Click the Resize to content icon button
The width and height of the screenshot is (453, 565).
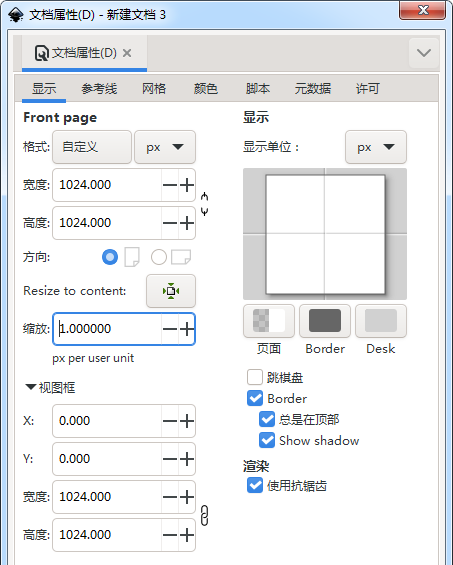pos(171,291)
